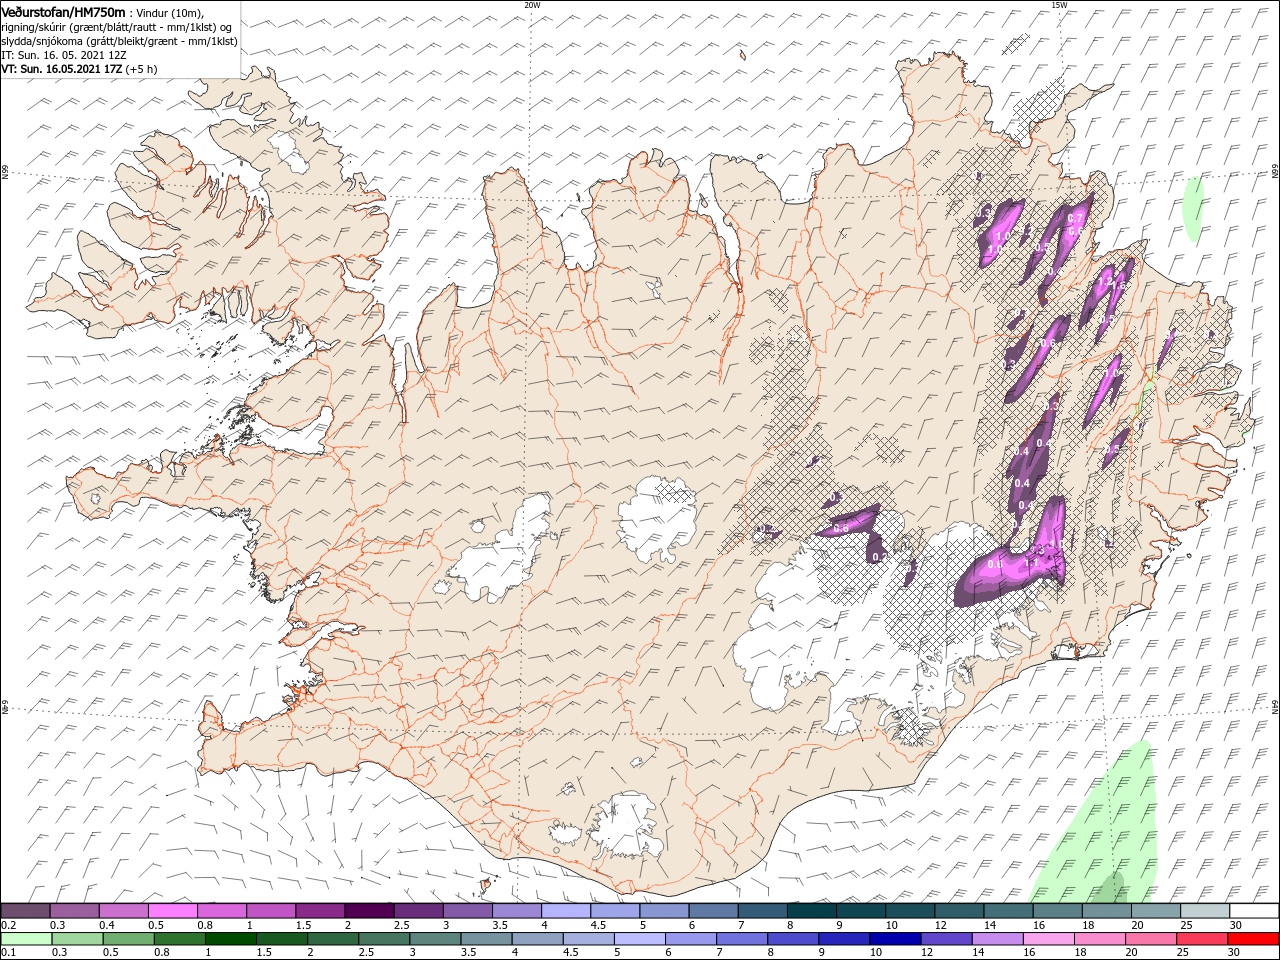This screenshot has width=1280, height=960.
Task: Pick upper legend lavender swatch between 4 and 4.5
Action: (x=566, y=911)
